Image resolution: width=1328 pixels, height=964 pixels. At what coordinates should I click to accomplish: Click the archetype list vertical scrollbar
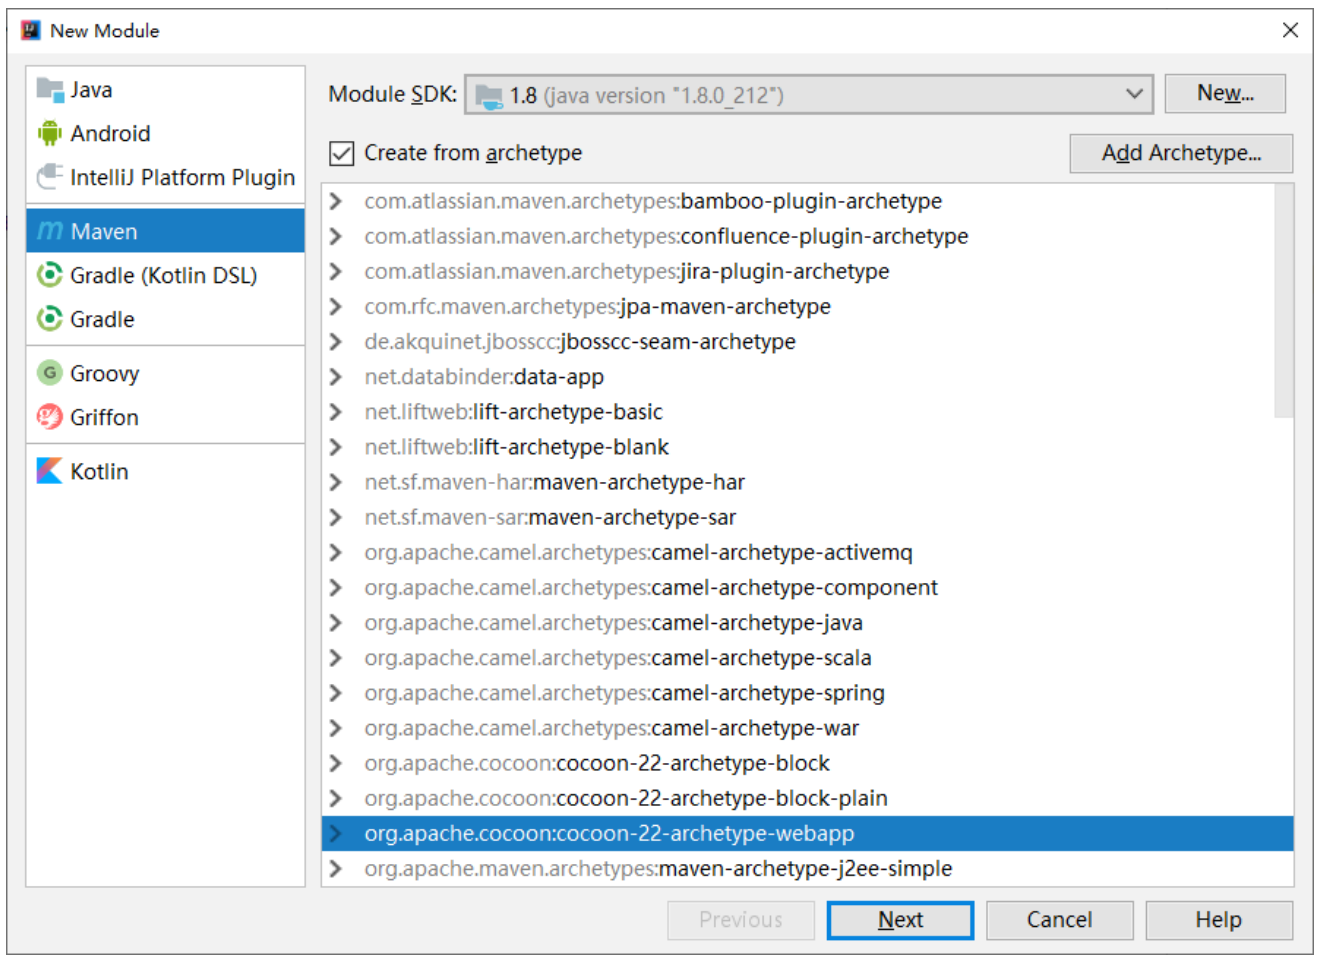(x=1284, y=301)
